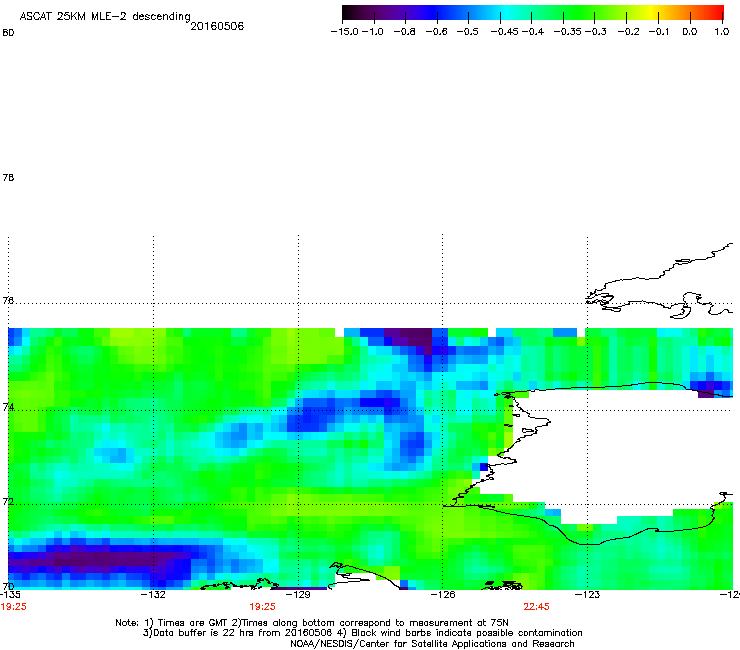Select the 0.0 color scale label
Image resolution: width=740 pixels, height=650 pixels.
coord(690,32)
